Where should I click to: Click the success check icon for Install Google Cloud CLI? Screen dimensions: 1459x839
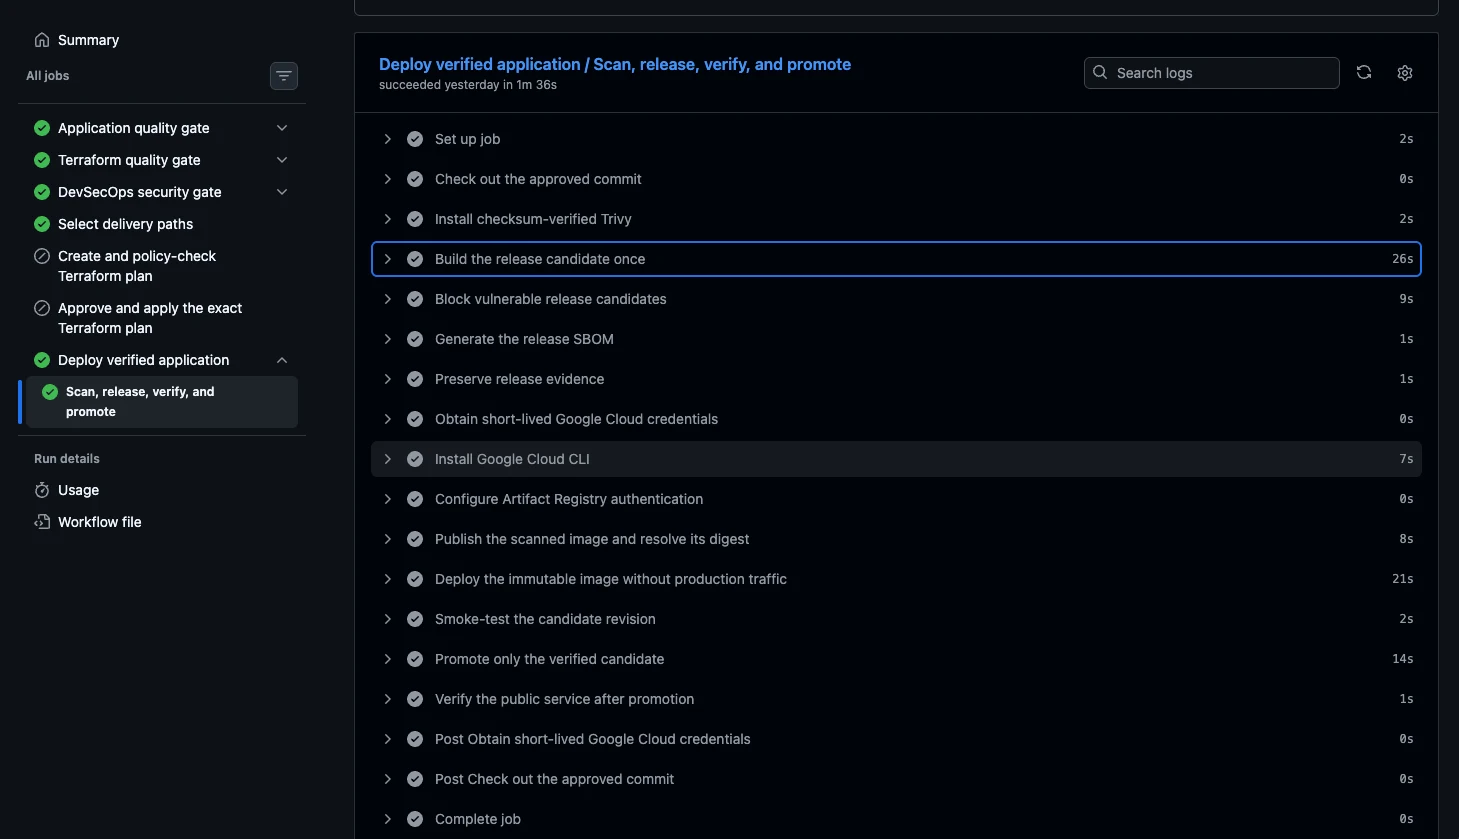[415, 459]
